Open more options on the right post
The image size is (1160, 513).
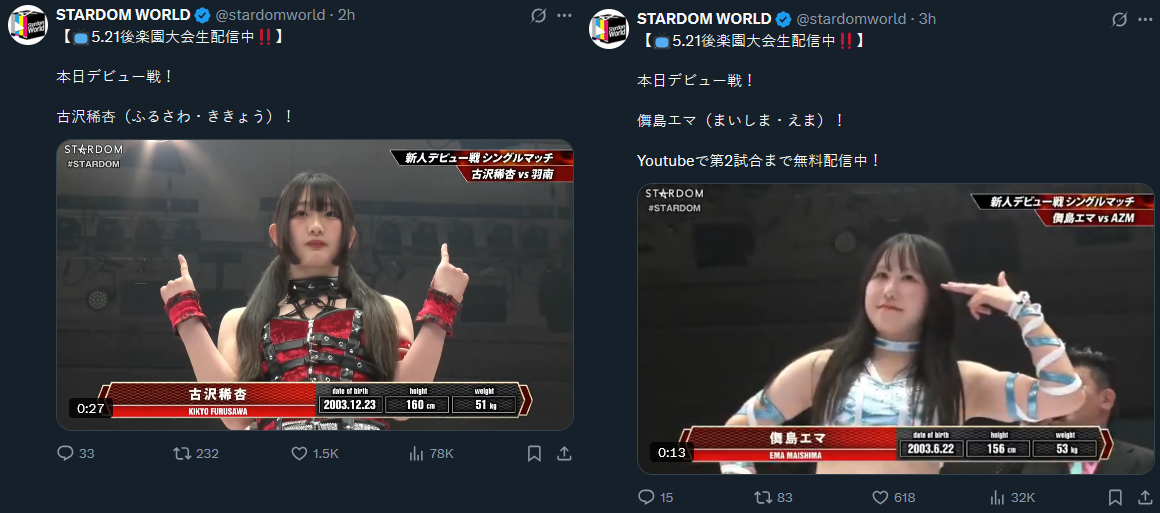(x=1144, y=19)
